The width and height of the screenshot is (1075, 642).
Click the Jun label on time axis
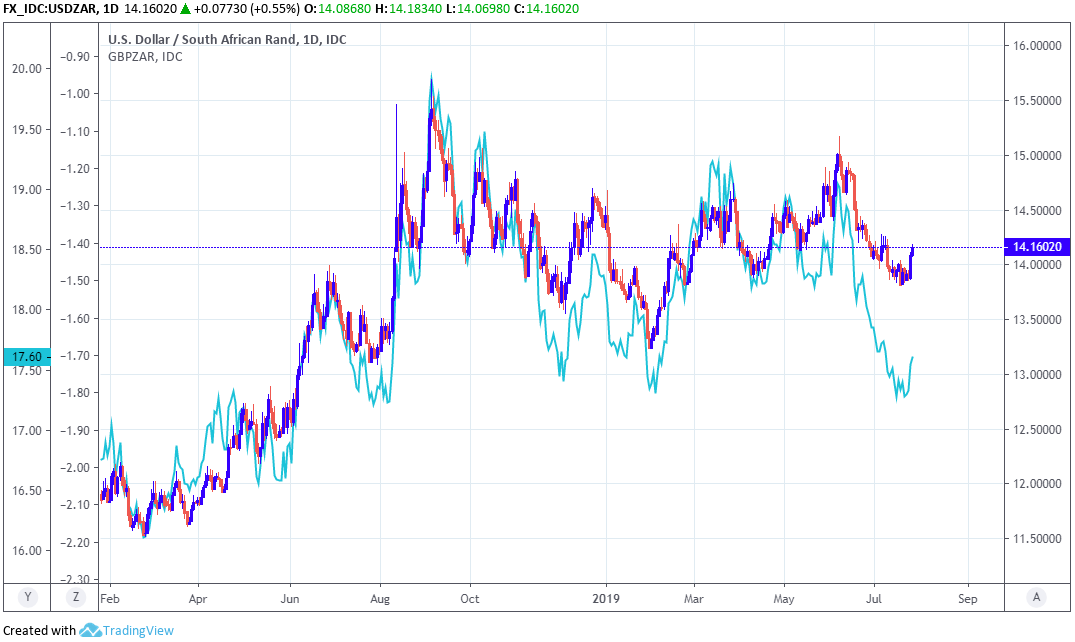point(290,599)
